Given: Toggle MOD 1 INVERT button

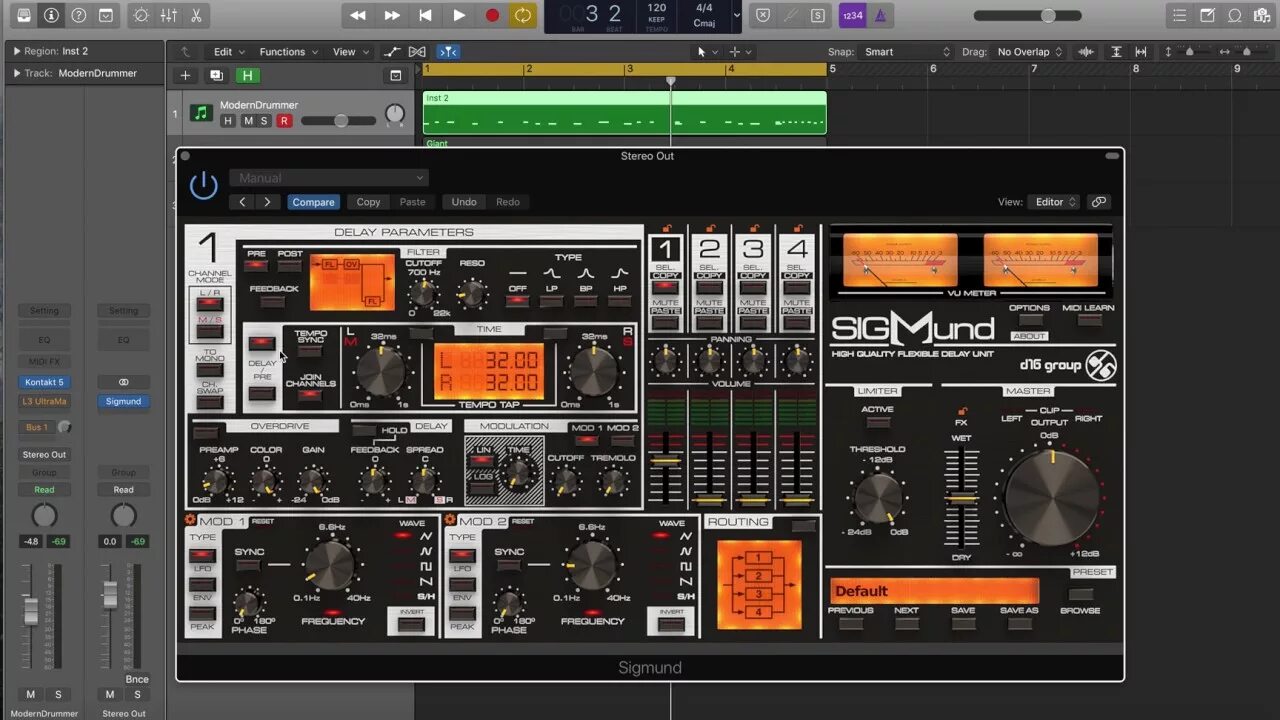Looking at the screenshot, I should [x=411, y=624].
